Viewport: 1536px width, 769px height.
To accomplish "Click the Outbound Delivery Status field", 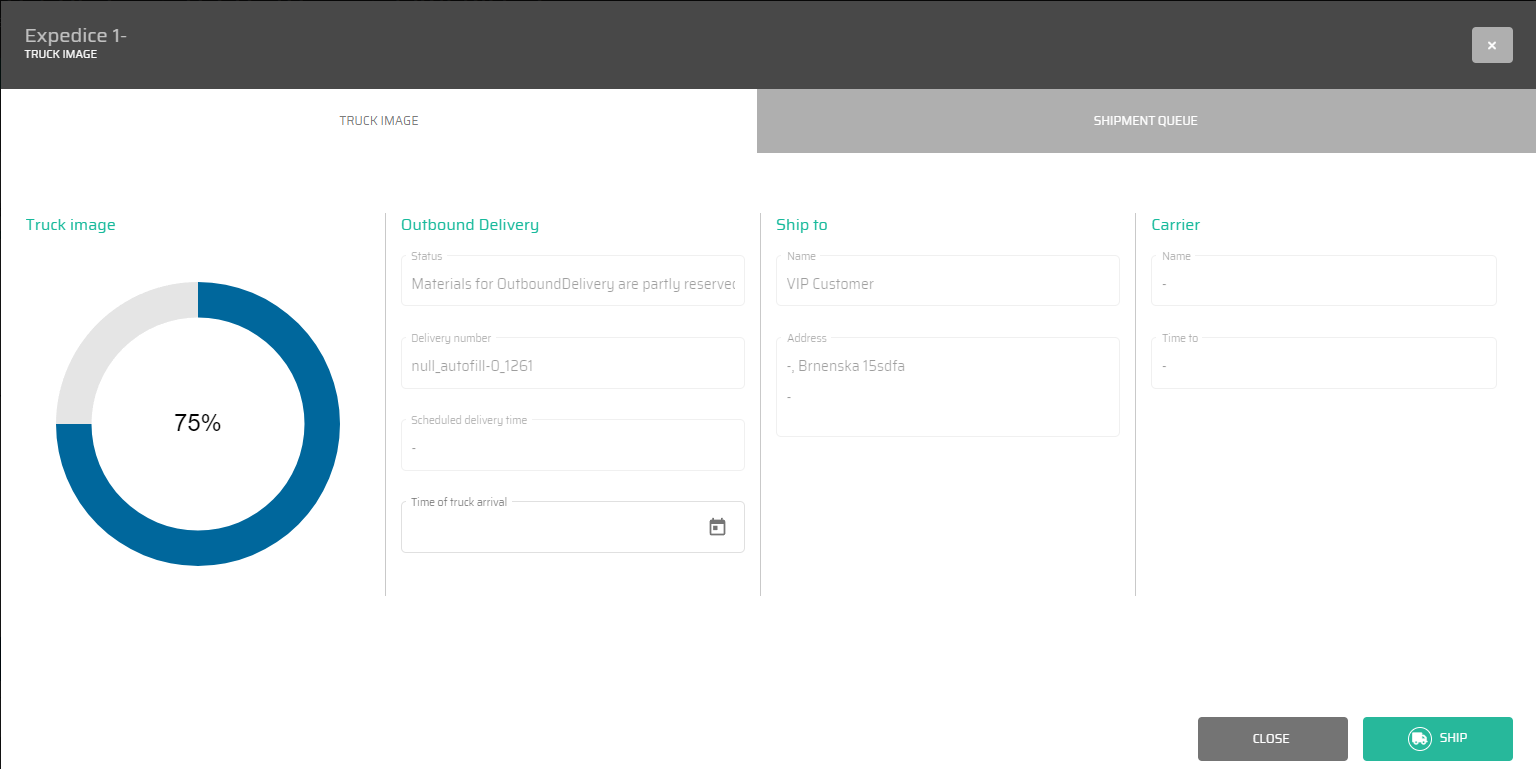I will tap(572, 284).
